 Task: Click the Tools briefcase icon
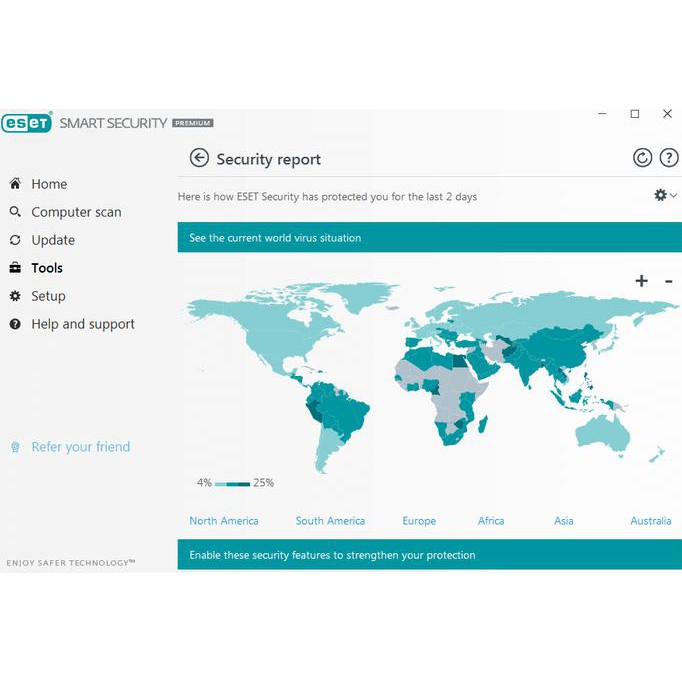[x=15, y=268]
